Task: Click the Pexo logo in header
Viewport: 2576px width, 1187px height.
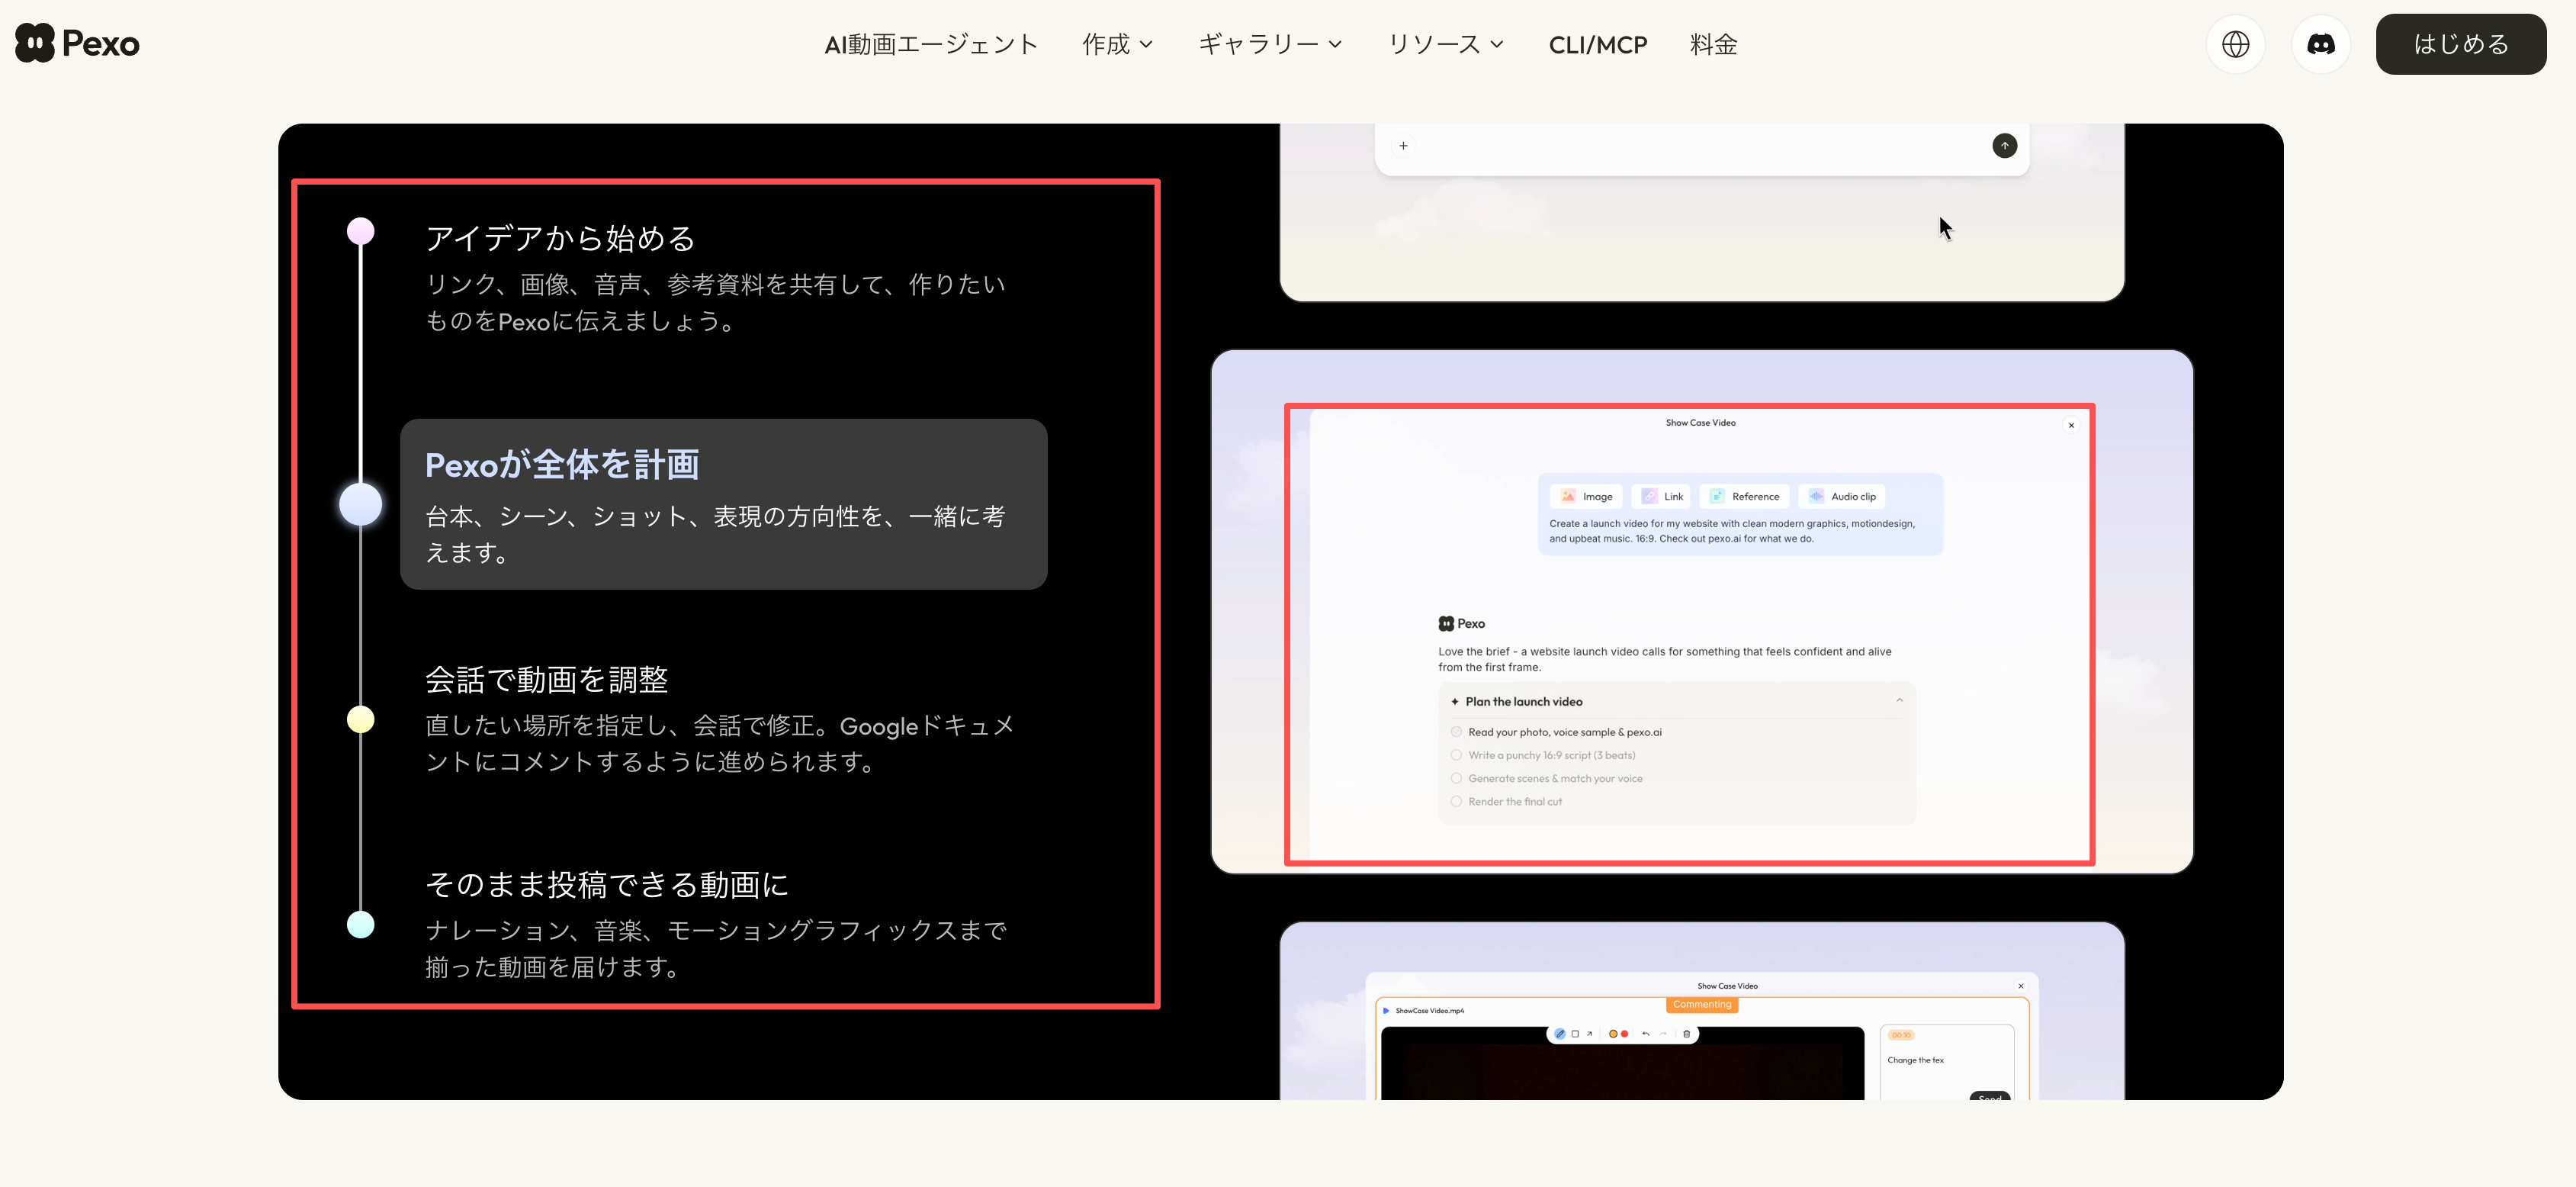Action: click(x=77, y=43)
